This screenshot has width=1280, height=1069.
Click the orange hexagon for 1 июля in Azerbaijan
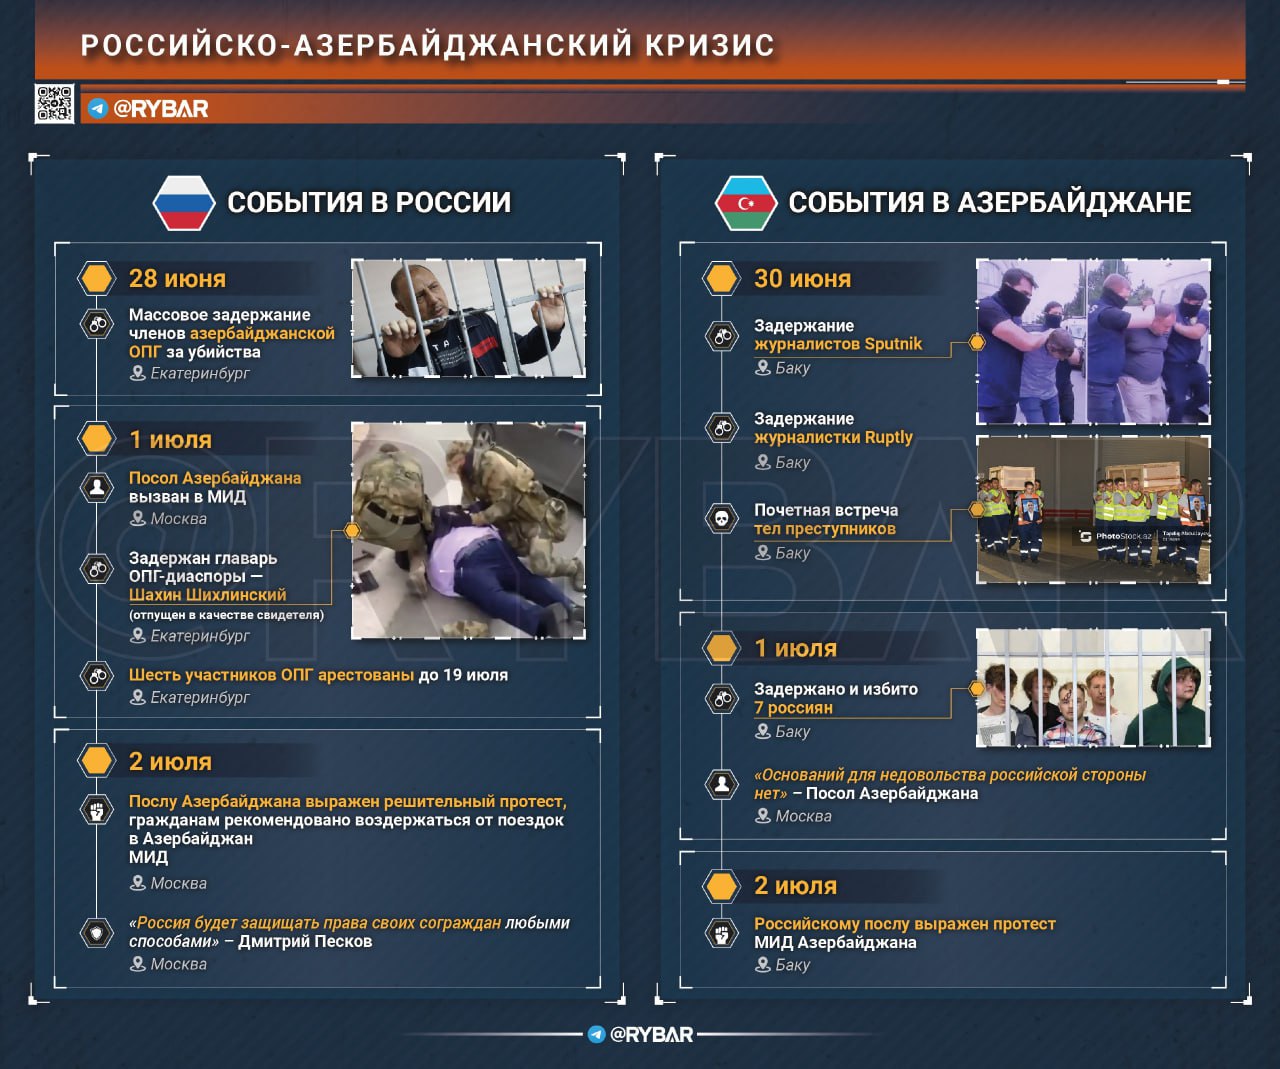click(722, 648)
